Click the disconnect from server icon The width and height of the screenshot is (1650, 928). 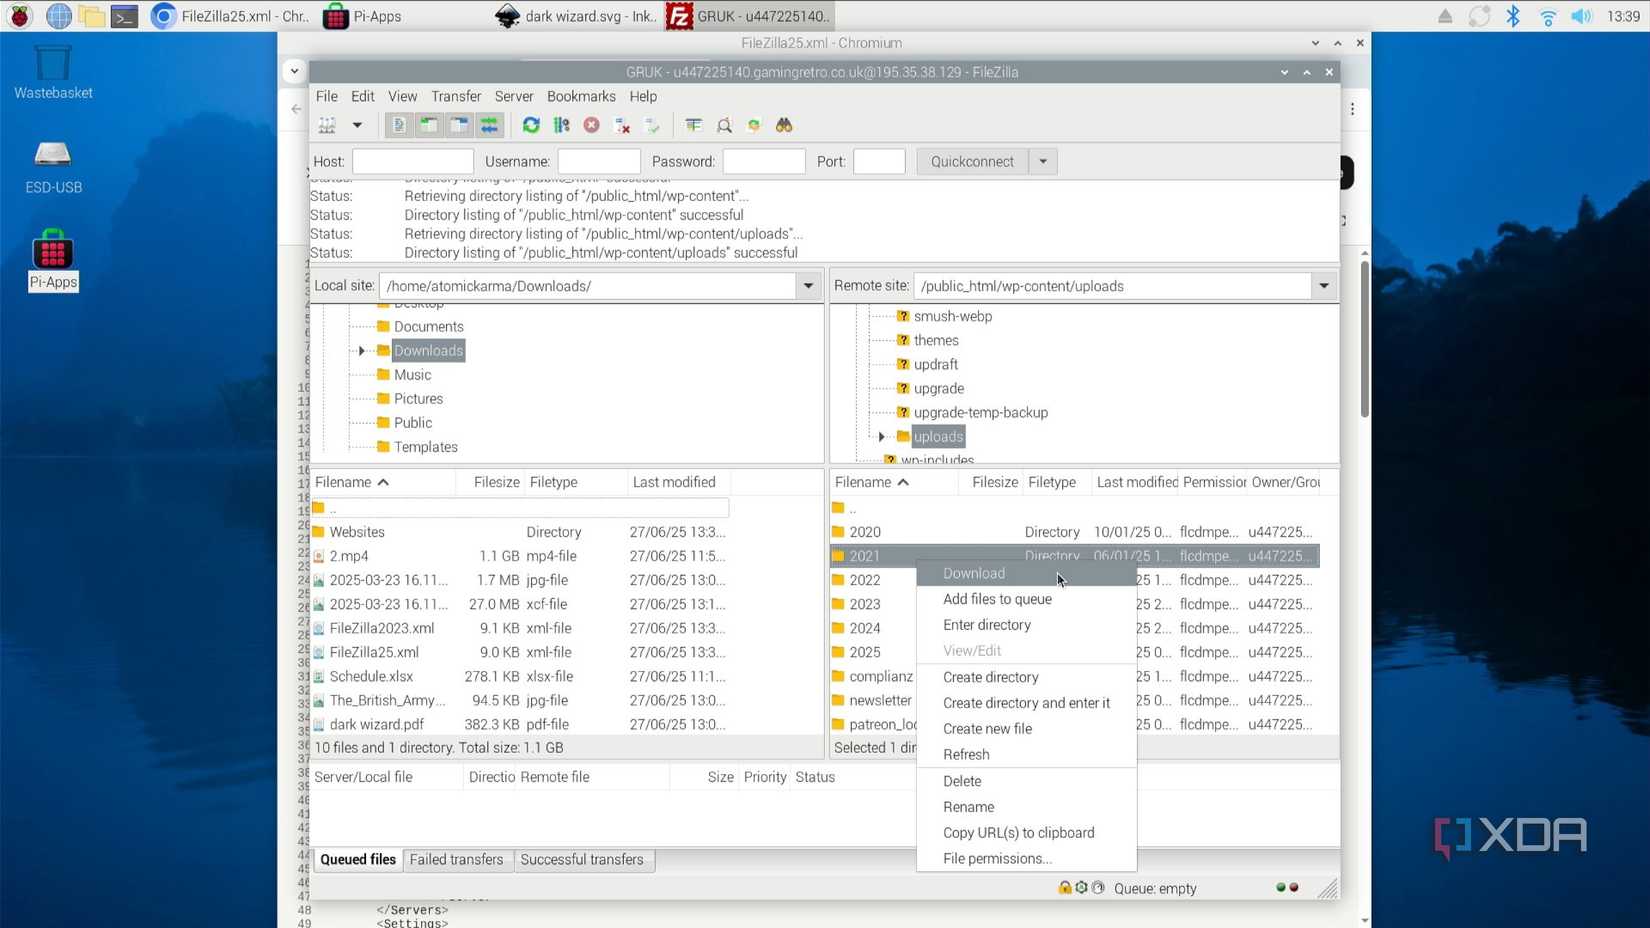622,125
